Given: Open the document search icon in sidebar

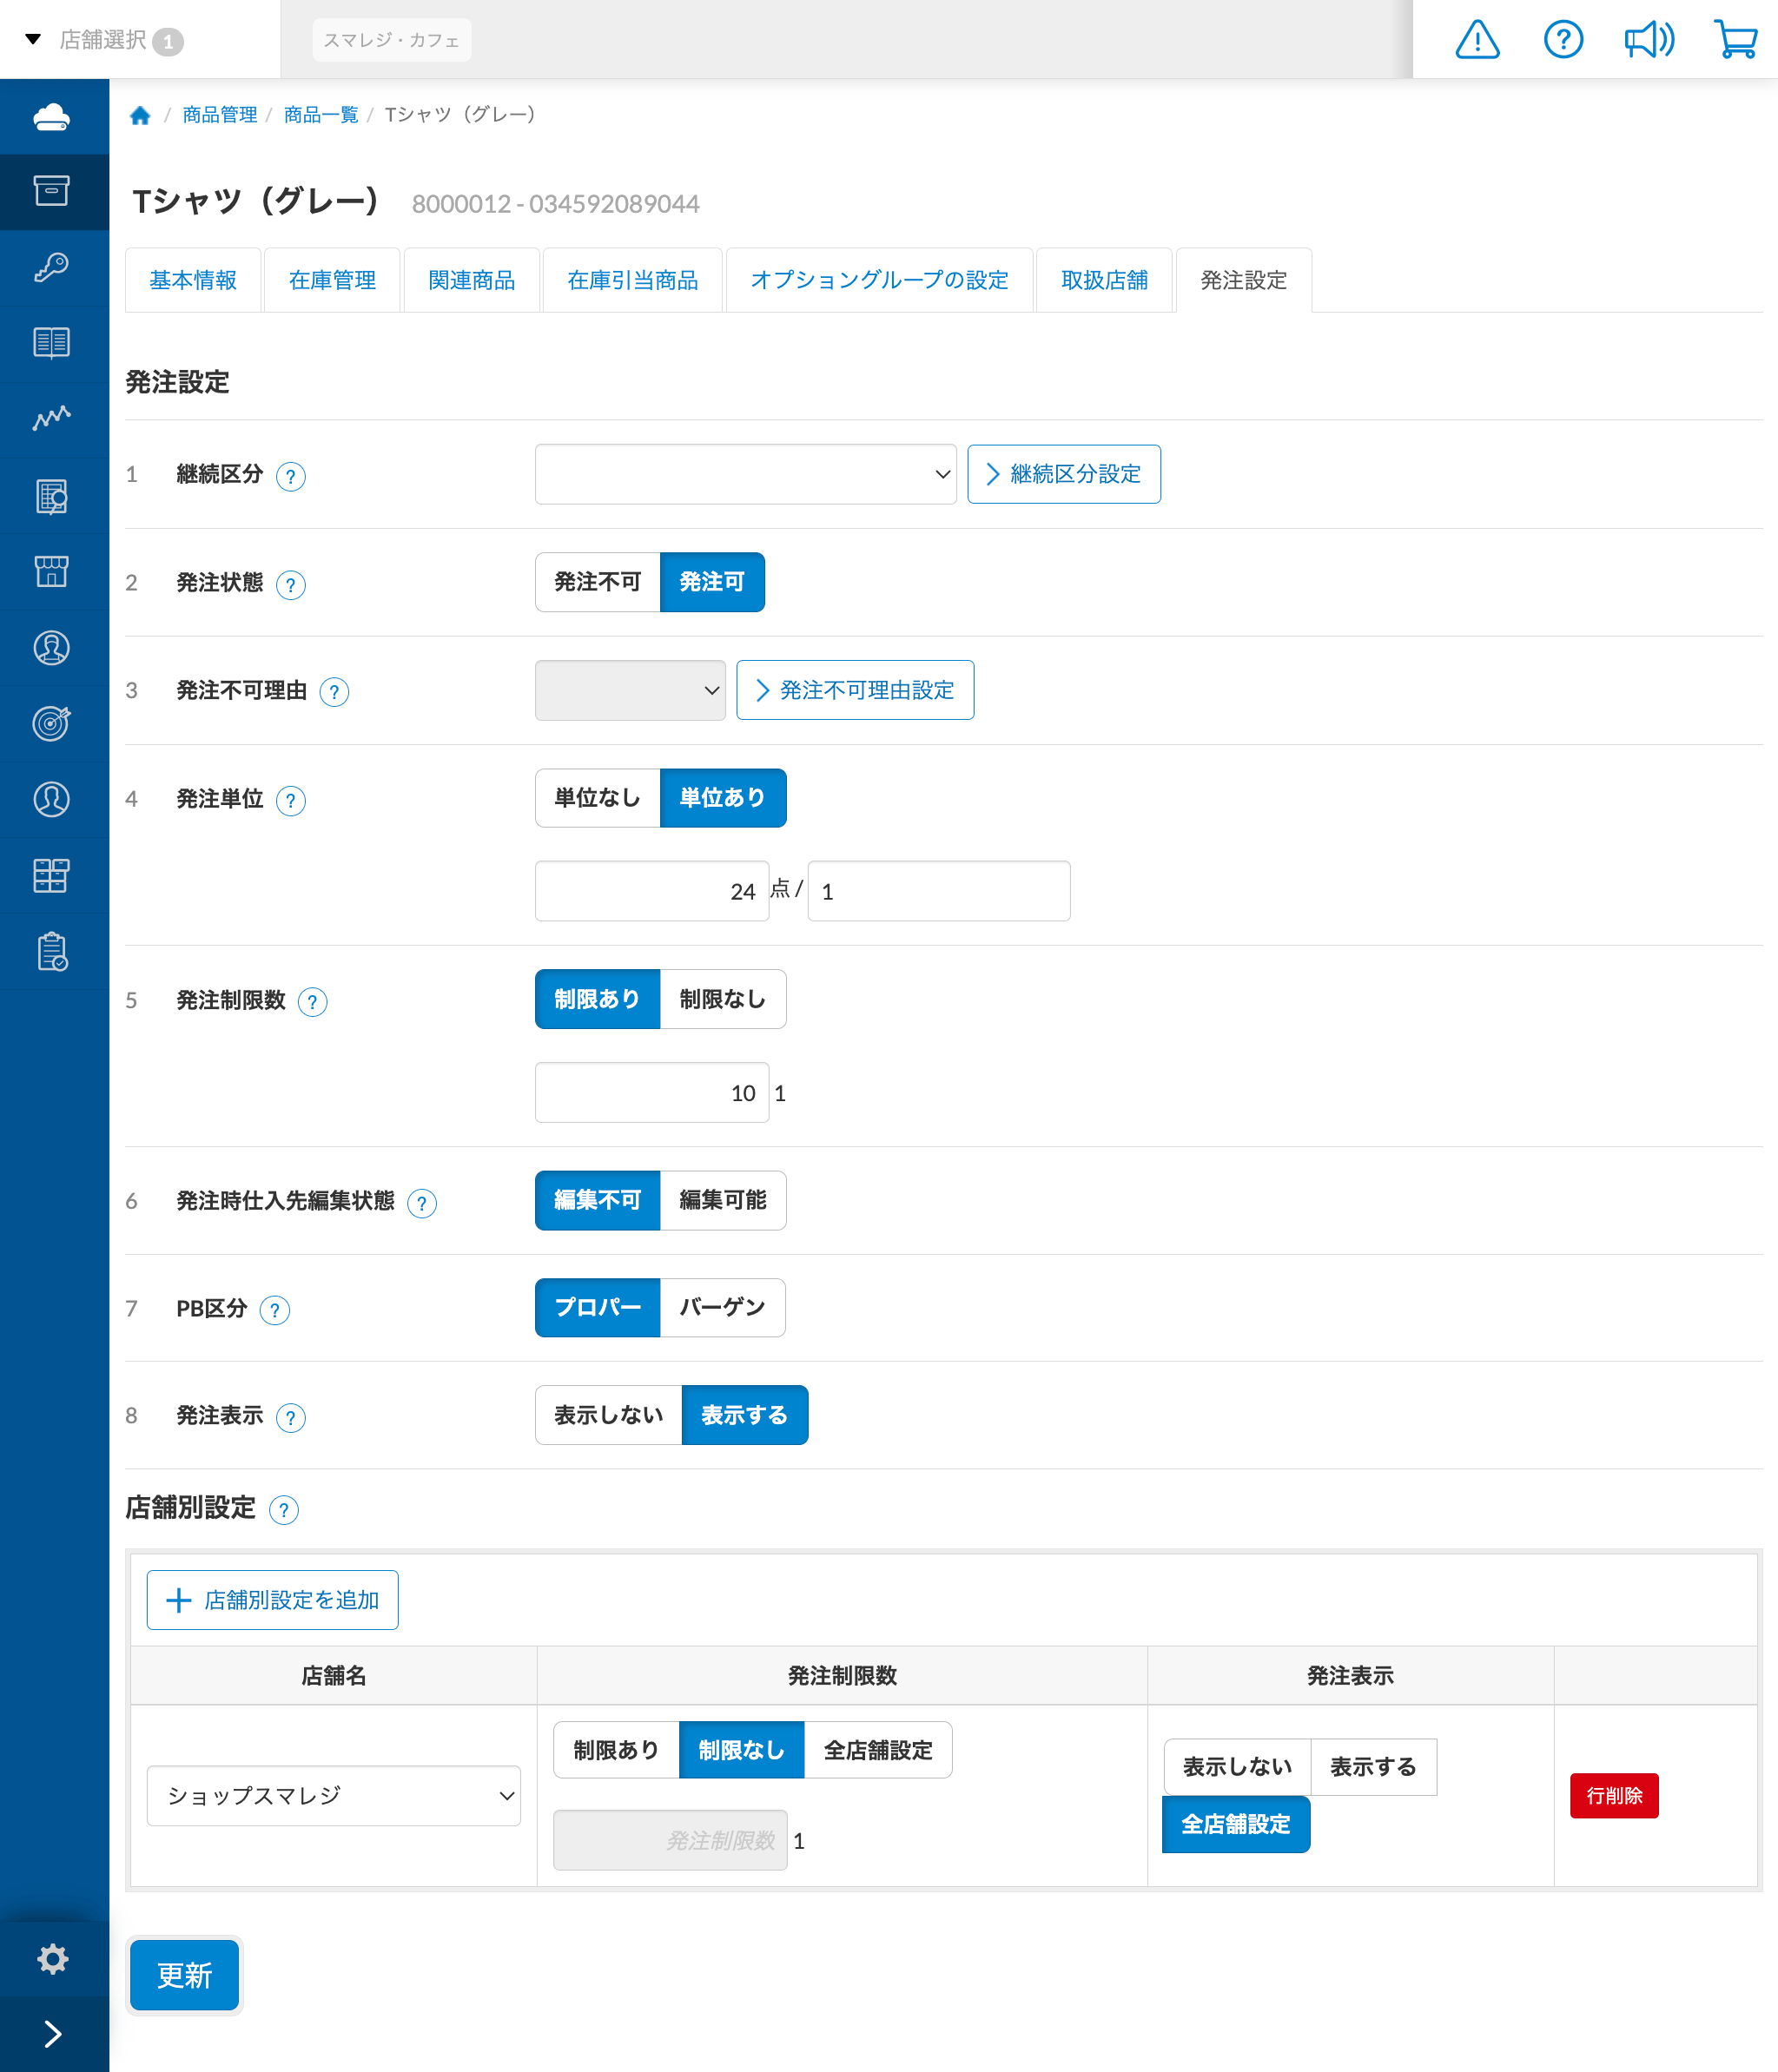Looking at the screenshot, I should pos(52,496).
